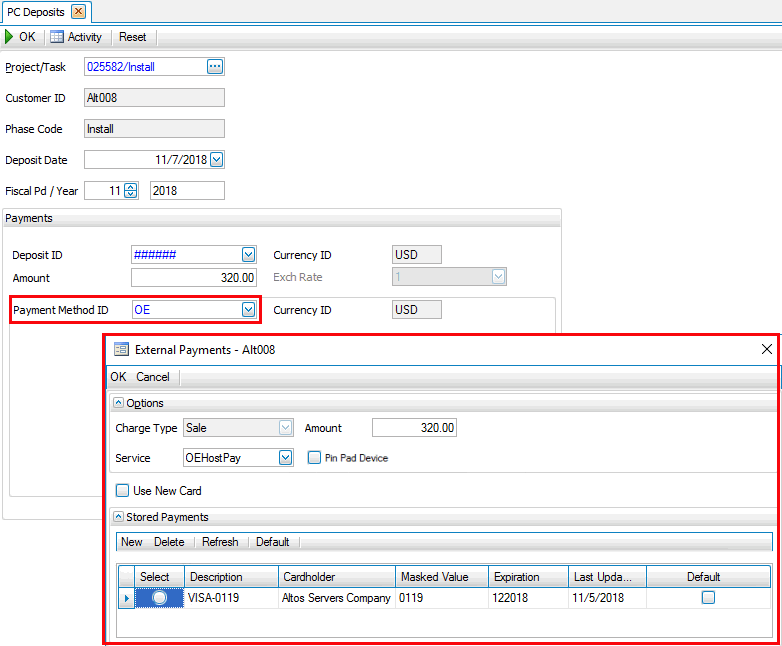Open Project/Task lookup ellipsis button

click(x=215, y=67)
